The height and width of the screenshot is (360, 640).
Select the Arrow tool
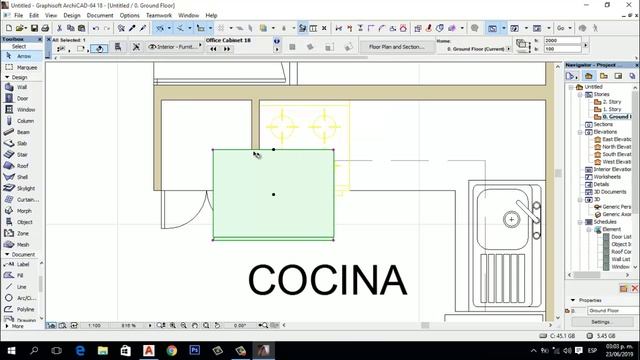coord(21,56)
